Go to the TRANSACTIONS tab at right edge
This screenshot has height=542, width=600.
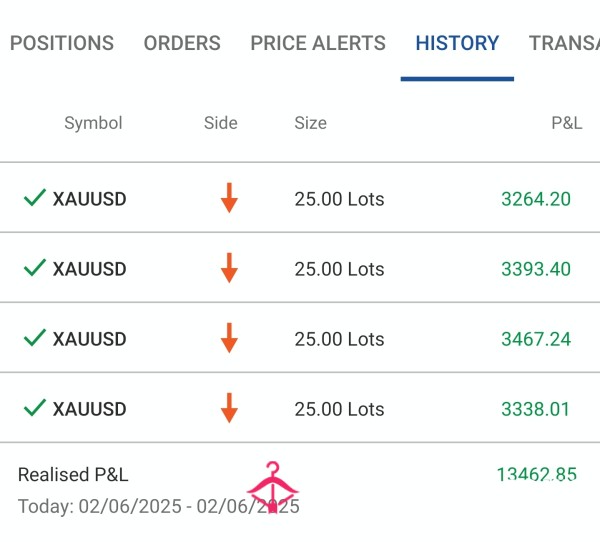coord(564,43)
